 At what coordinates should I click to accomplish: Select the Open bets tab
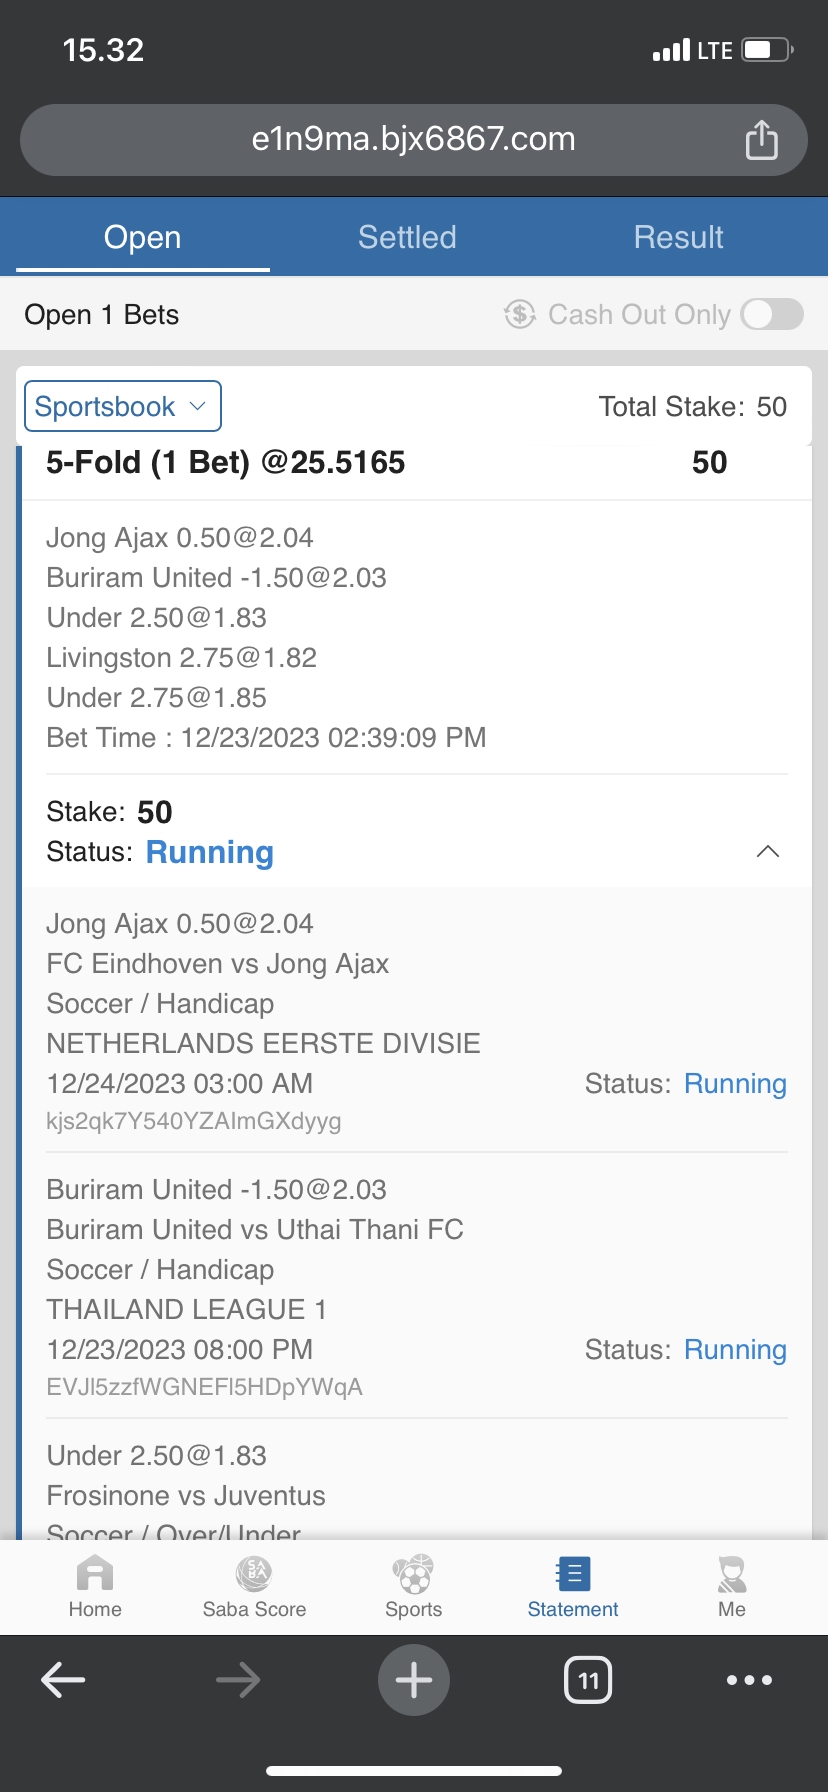[x=143, y=237]
